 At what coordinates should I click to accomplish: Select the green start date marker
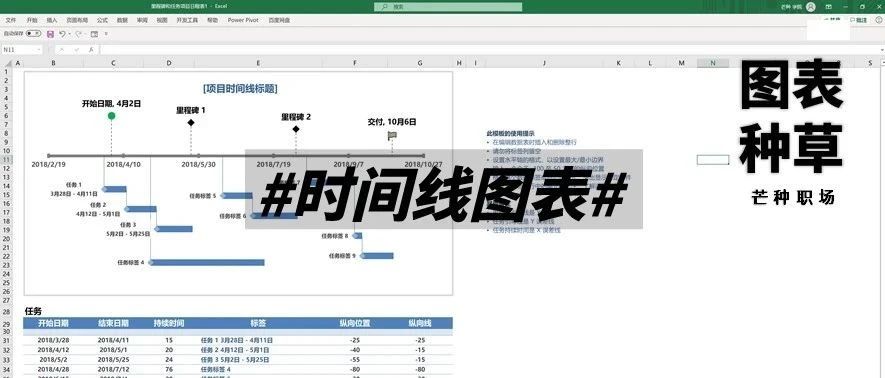111,116
